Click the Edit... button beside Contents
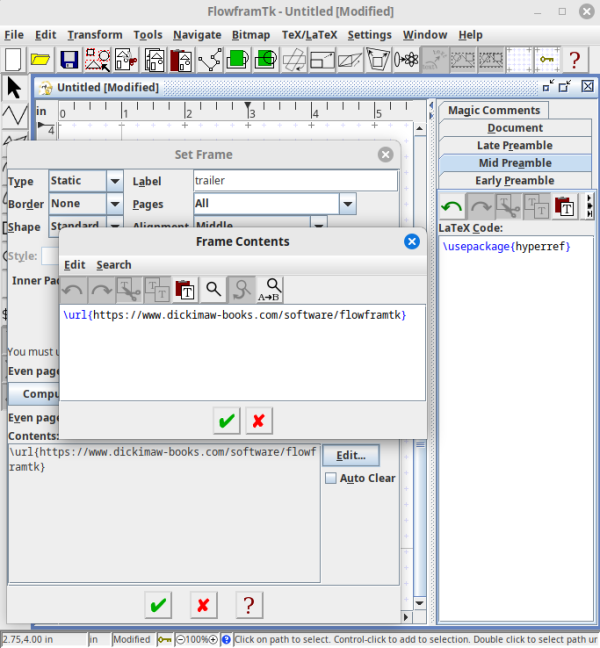The image size is (600, 648). tap(350, 455)
